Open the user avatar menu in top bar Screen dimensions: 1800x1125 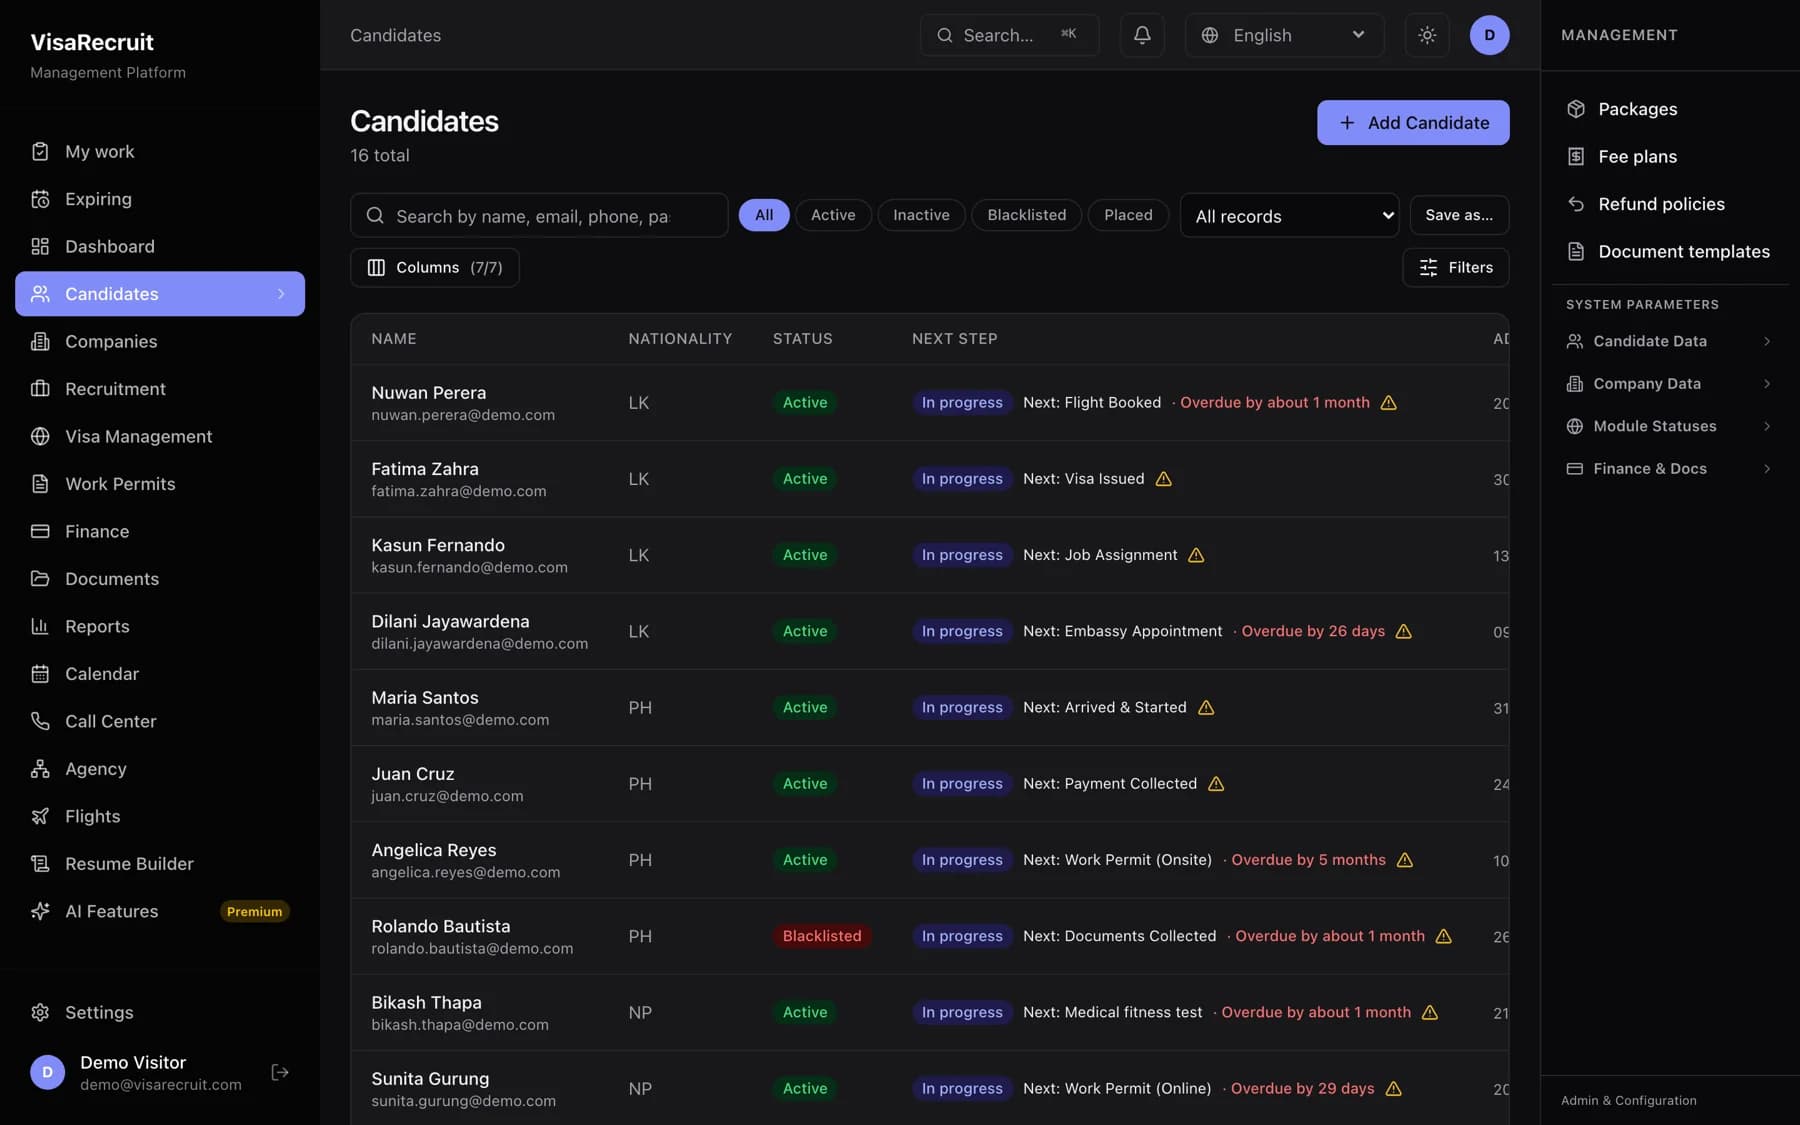[x=1489, y=35]
